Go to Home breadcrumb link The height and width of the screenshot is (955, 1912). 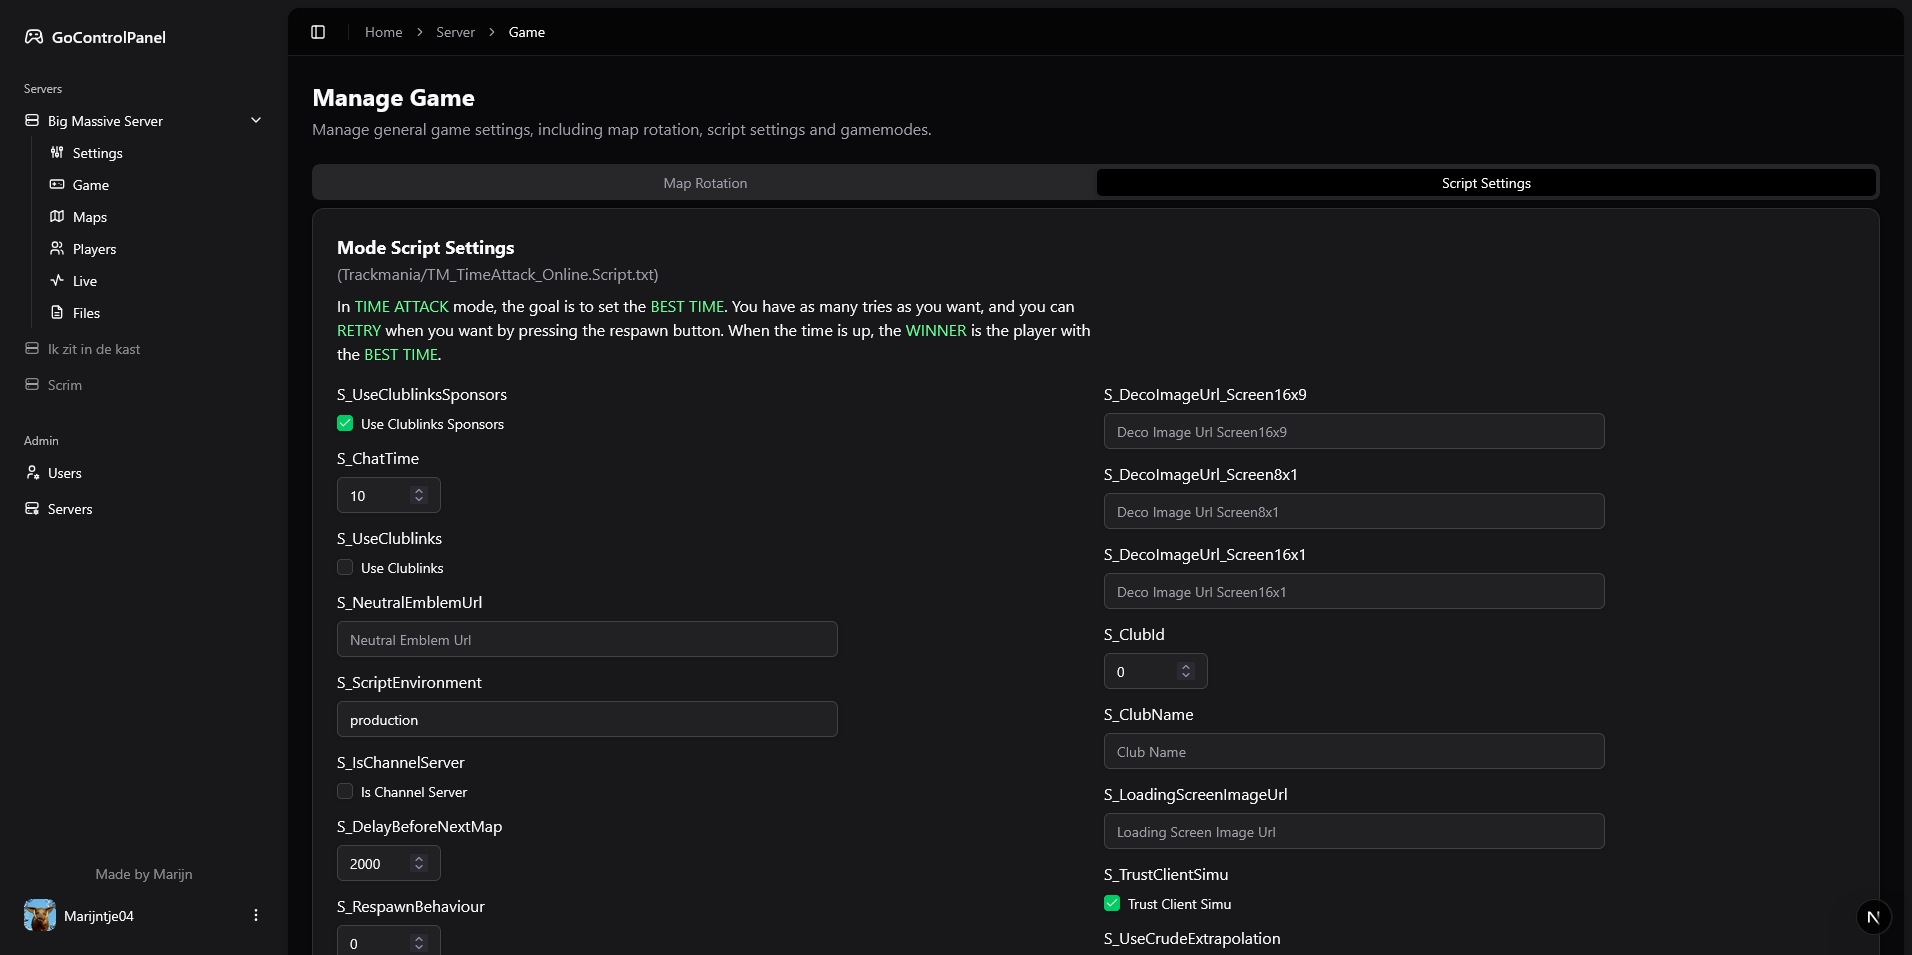pyautogui.click(x=383, y=32)
